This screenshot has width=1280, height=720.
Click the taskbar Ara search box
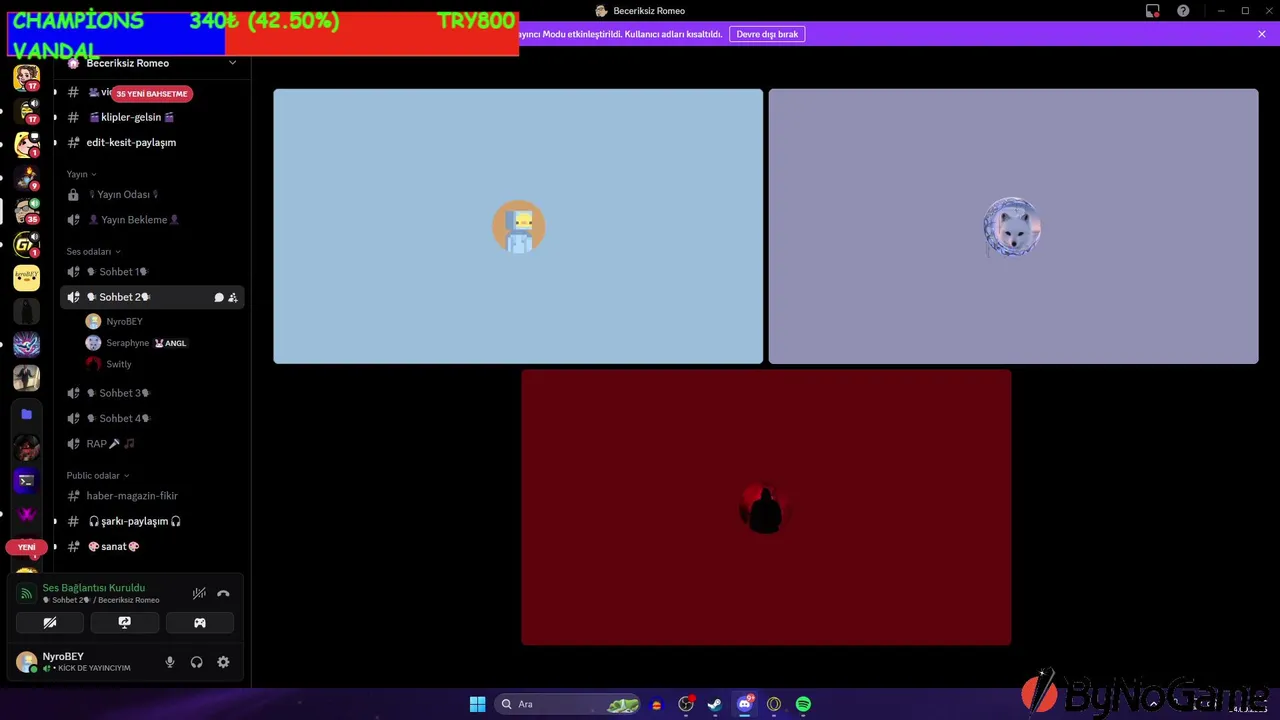pyautogui.click(x=568, y=704)
